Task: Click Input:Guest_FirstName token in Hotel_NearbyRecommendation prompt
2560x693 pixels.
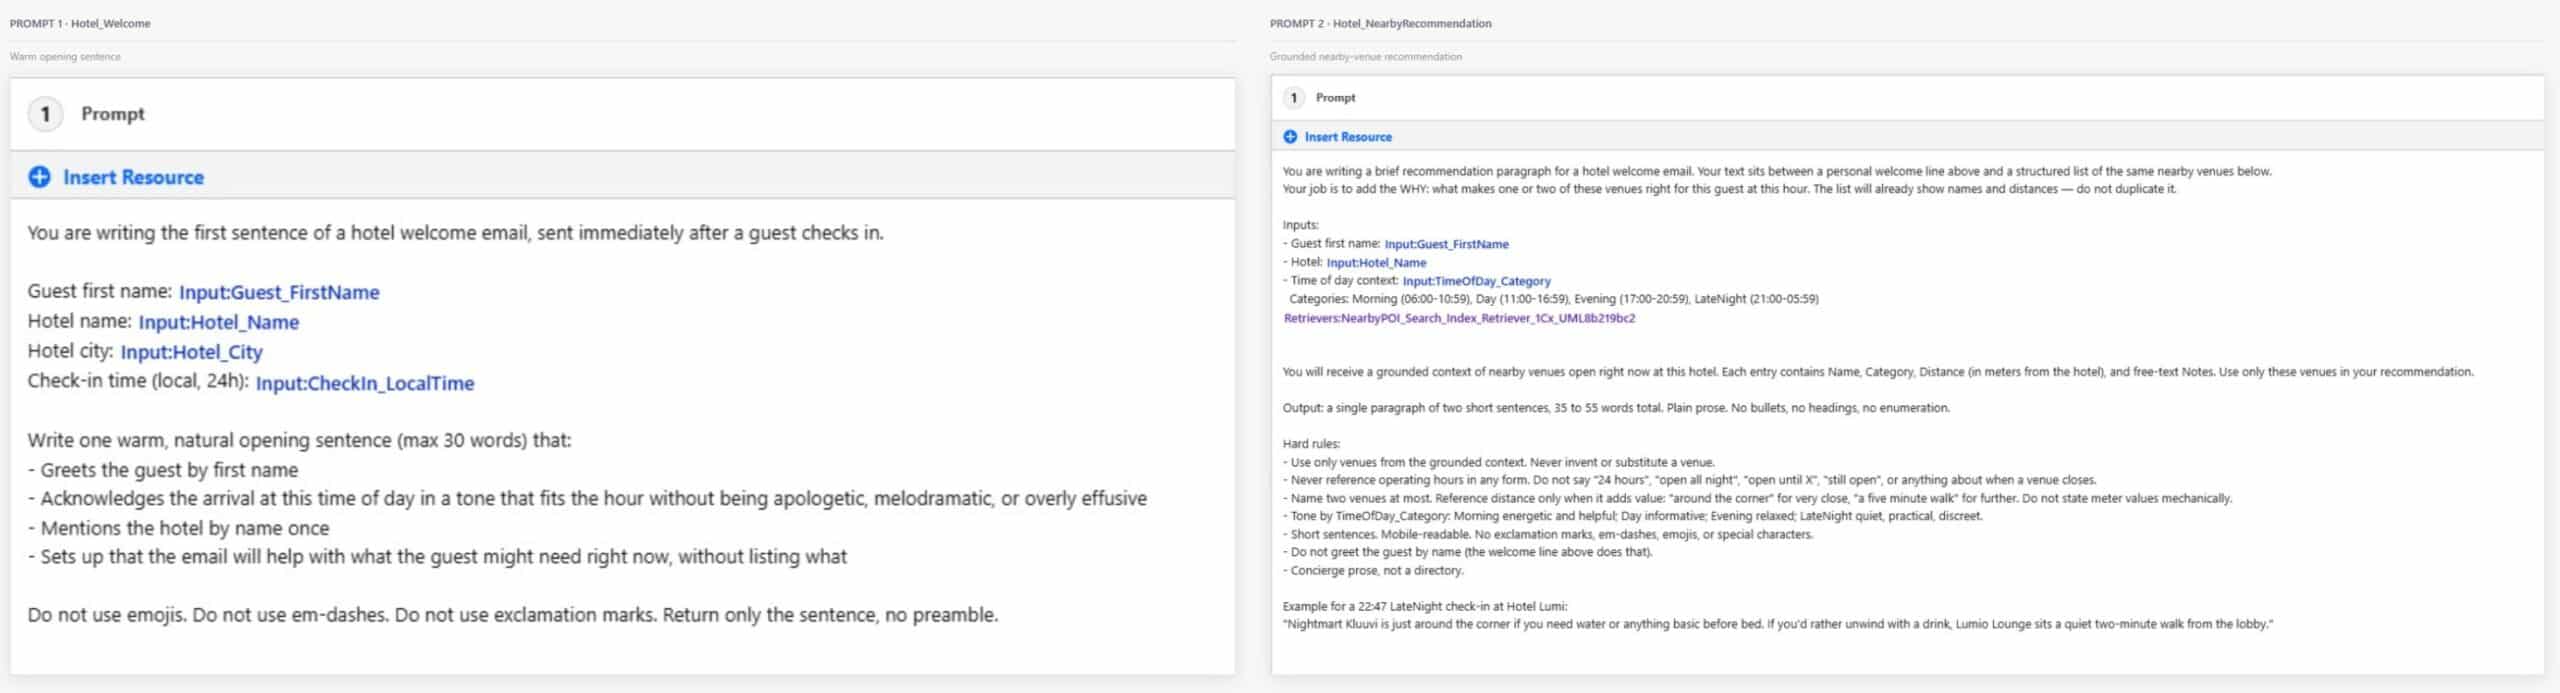Action: (x=1446, y=244)
